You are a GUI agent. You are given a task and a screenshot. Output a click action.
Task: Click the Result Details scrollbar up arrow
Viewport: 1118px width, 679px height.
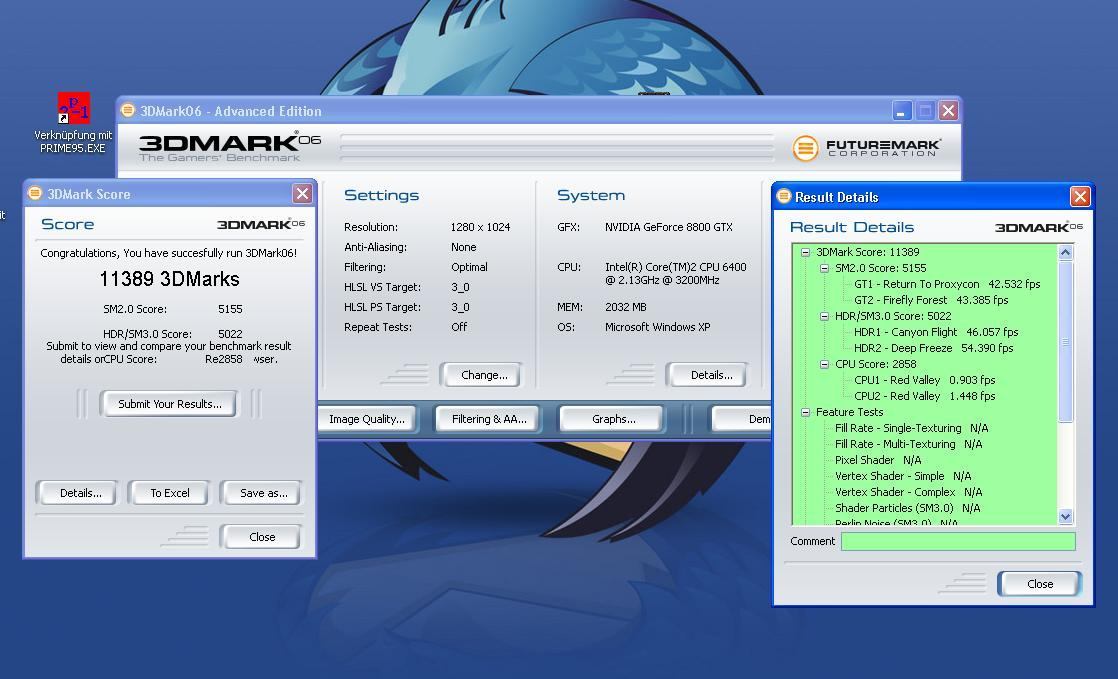(x=1066, y=252)
